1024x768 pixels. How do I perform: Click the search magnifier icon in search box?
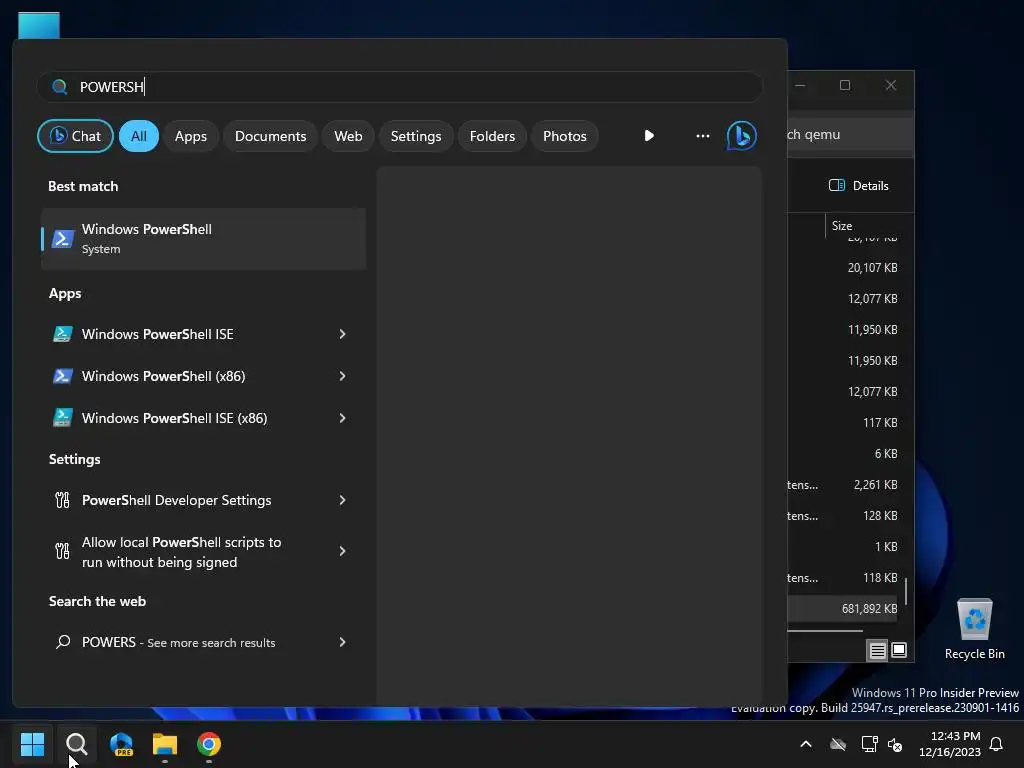pyautogui.click(x=59, y=87)
